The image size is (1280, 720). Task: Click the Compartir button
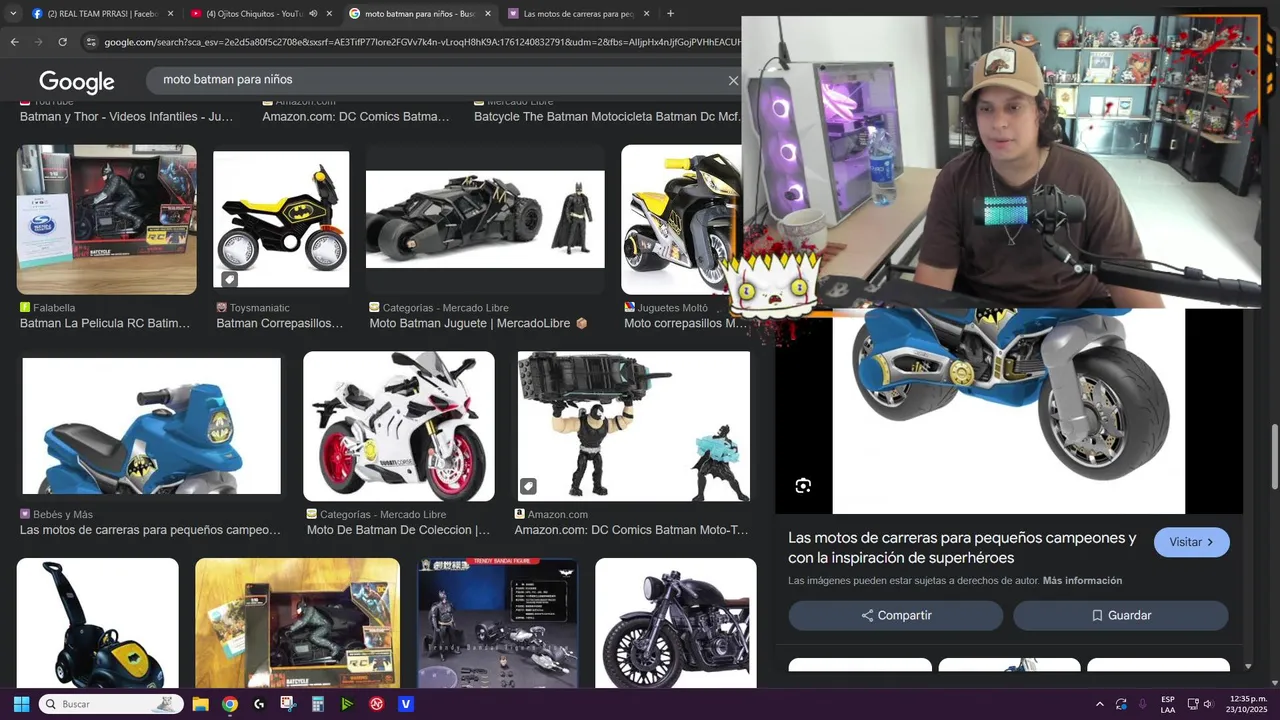896,616
